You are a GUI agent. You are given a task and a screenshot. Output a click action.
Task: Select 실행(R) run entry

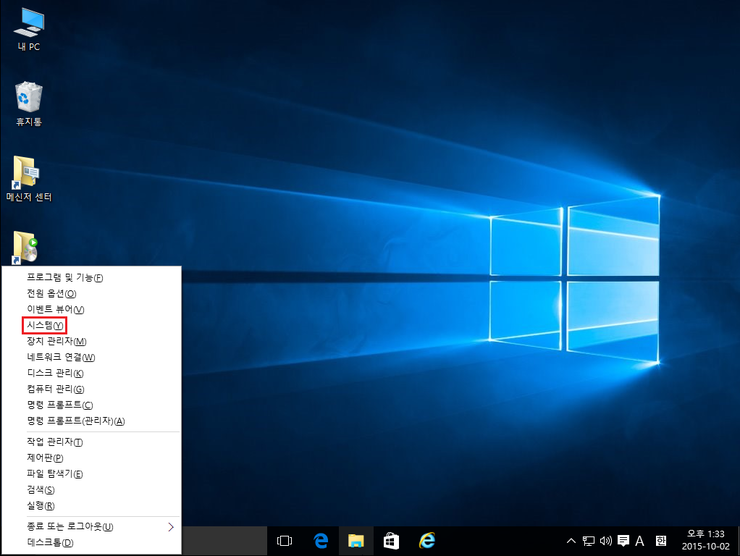coord(92,506)
